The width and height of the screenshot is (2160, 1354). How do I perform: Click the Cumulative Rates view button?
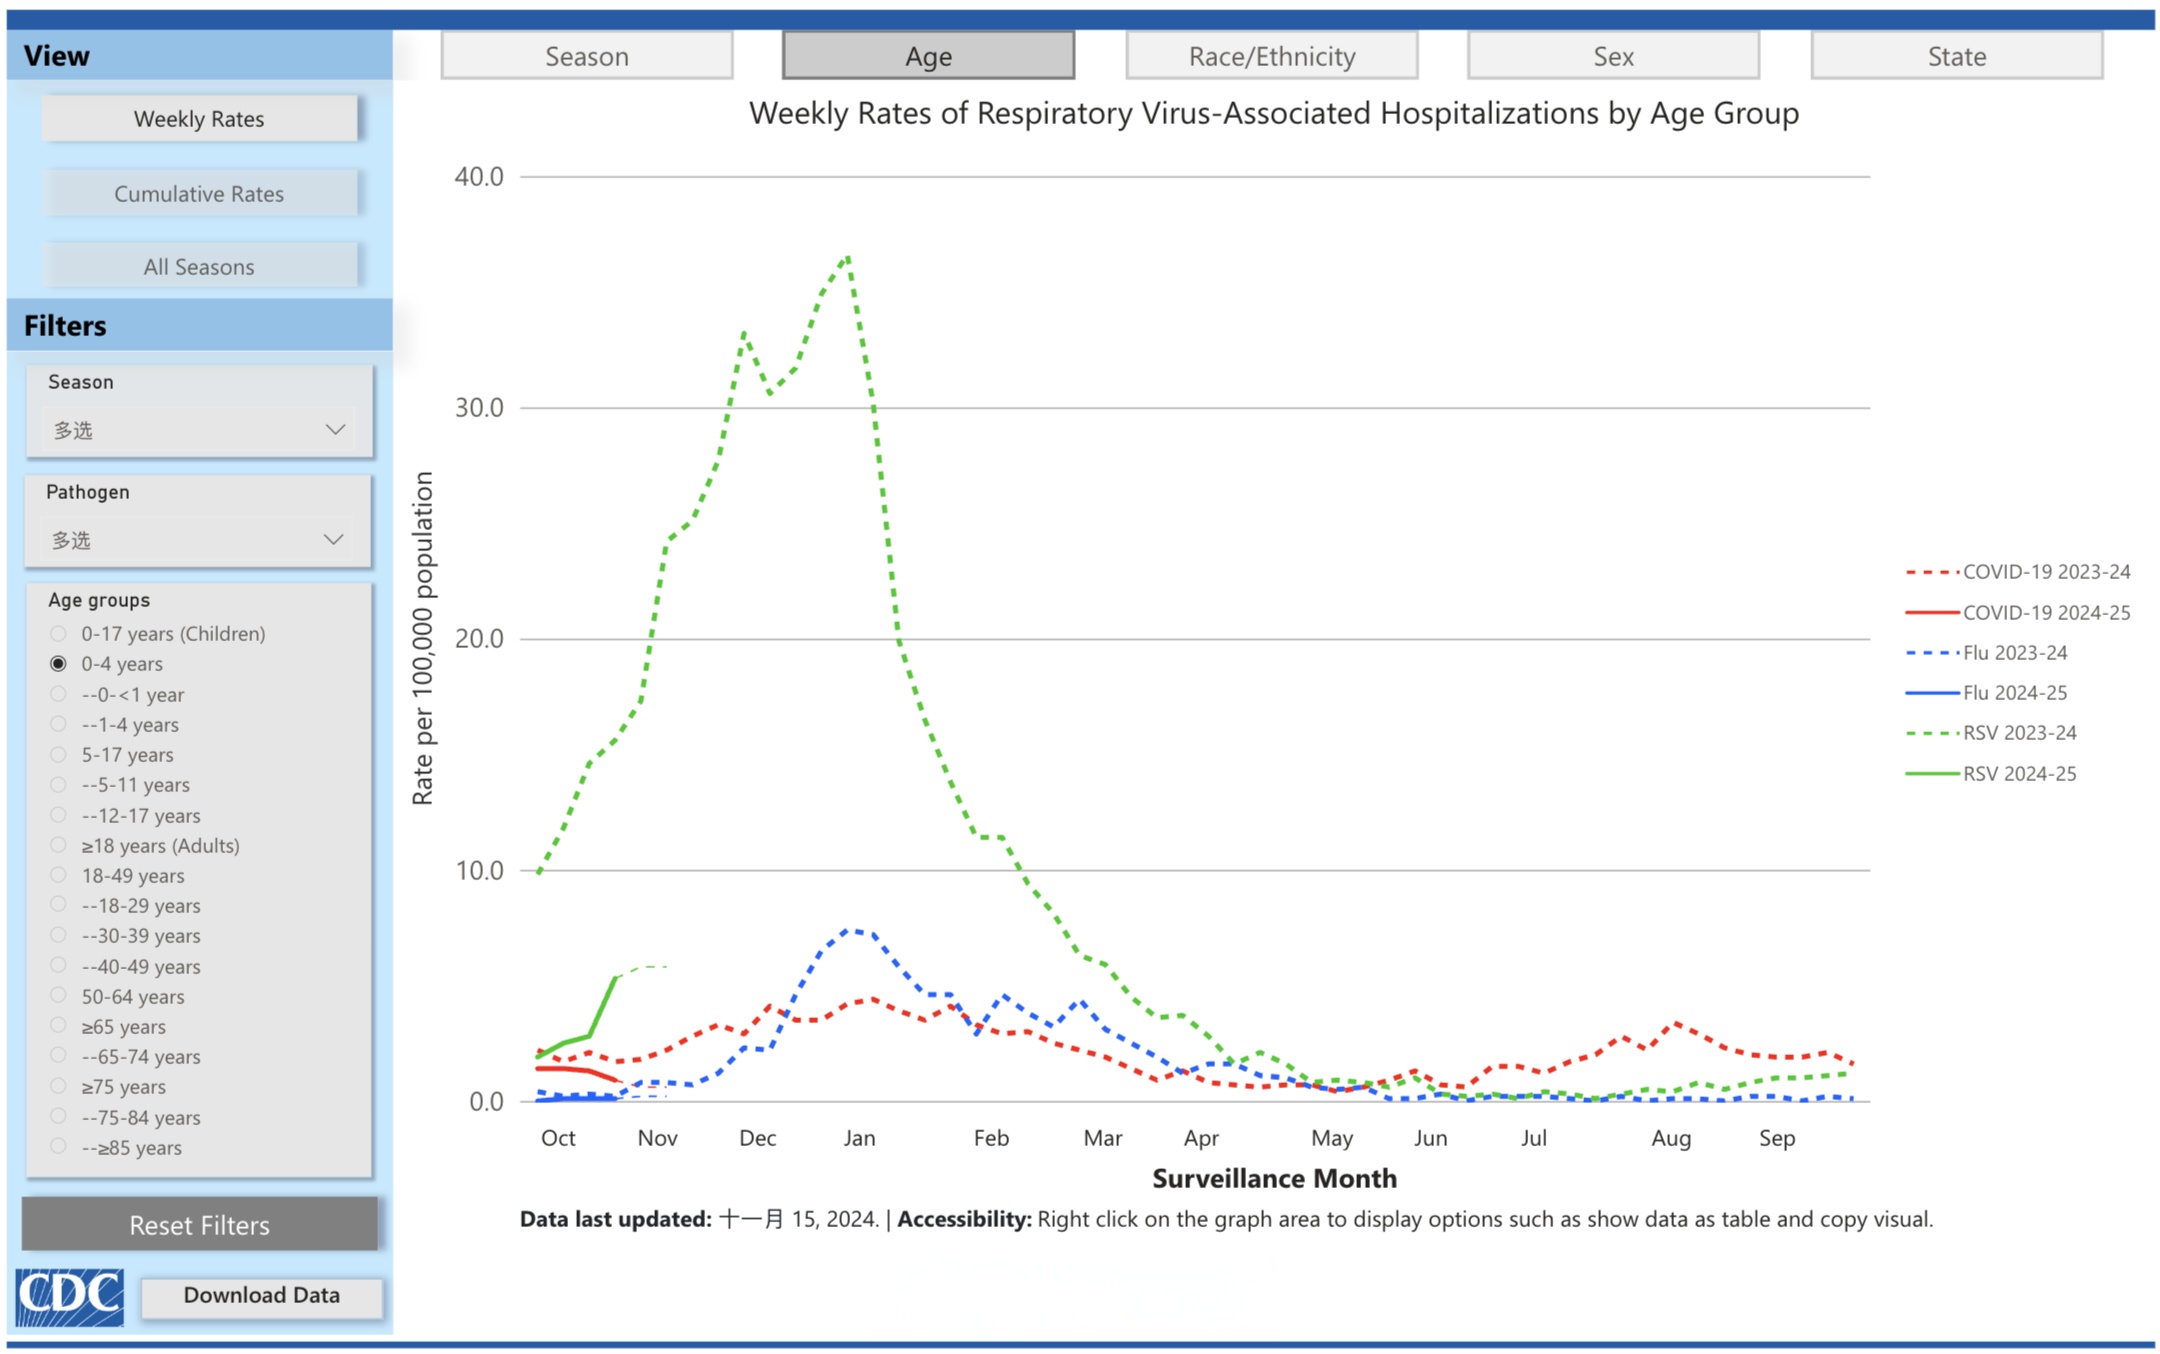coord(199,194)
